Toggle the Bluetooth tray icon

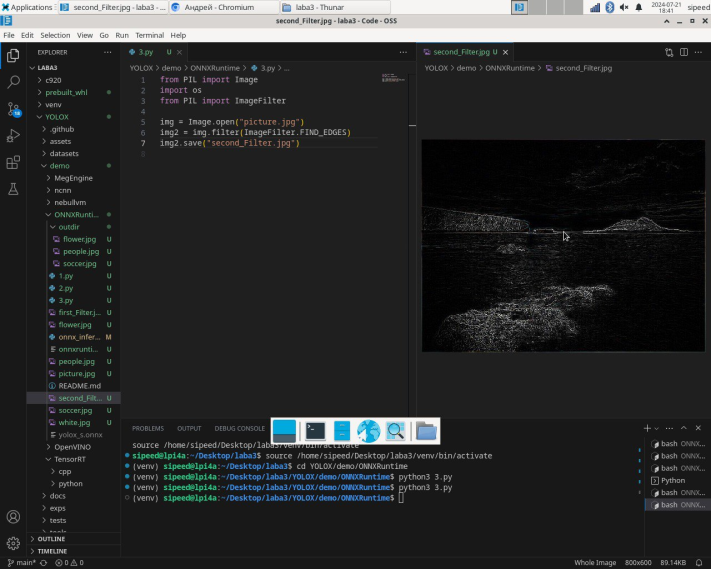click(609, 7)
